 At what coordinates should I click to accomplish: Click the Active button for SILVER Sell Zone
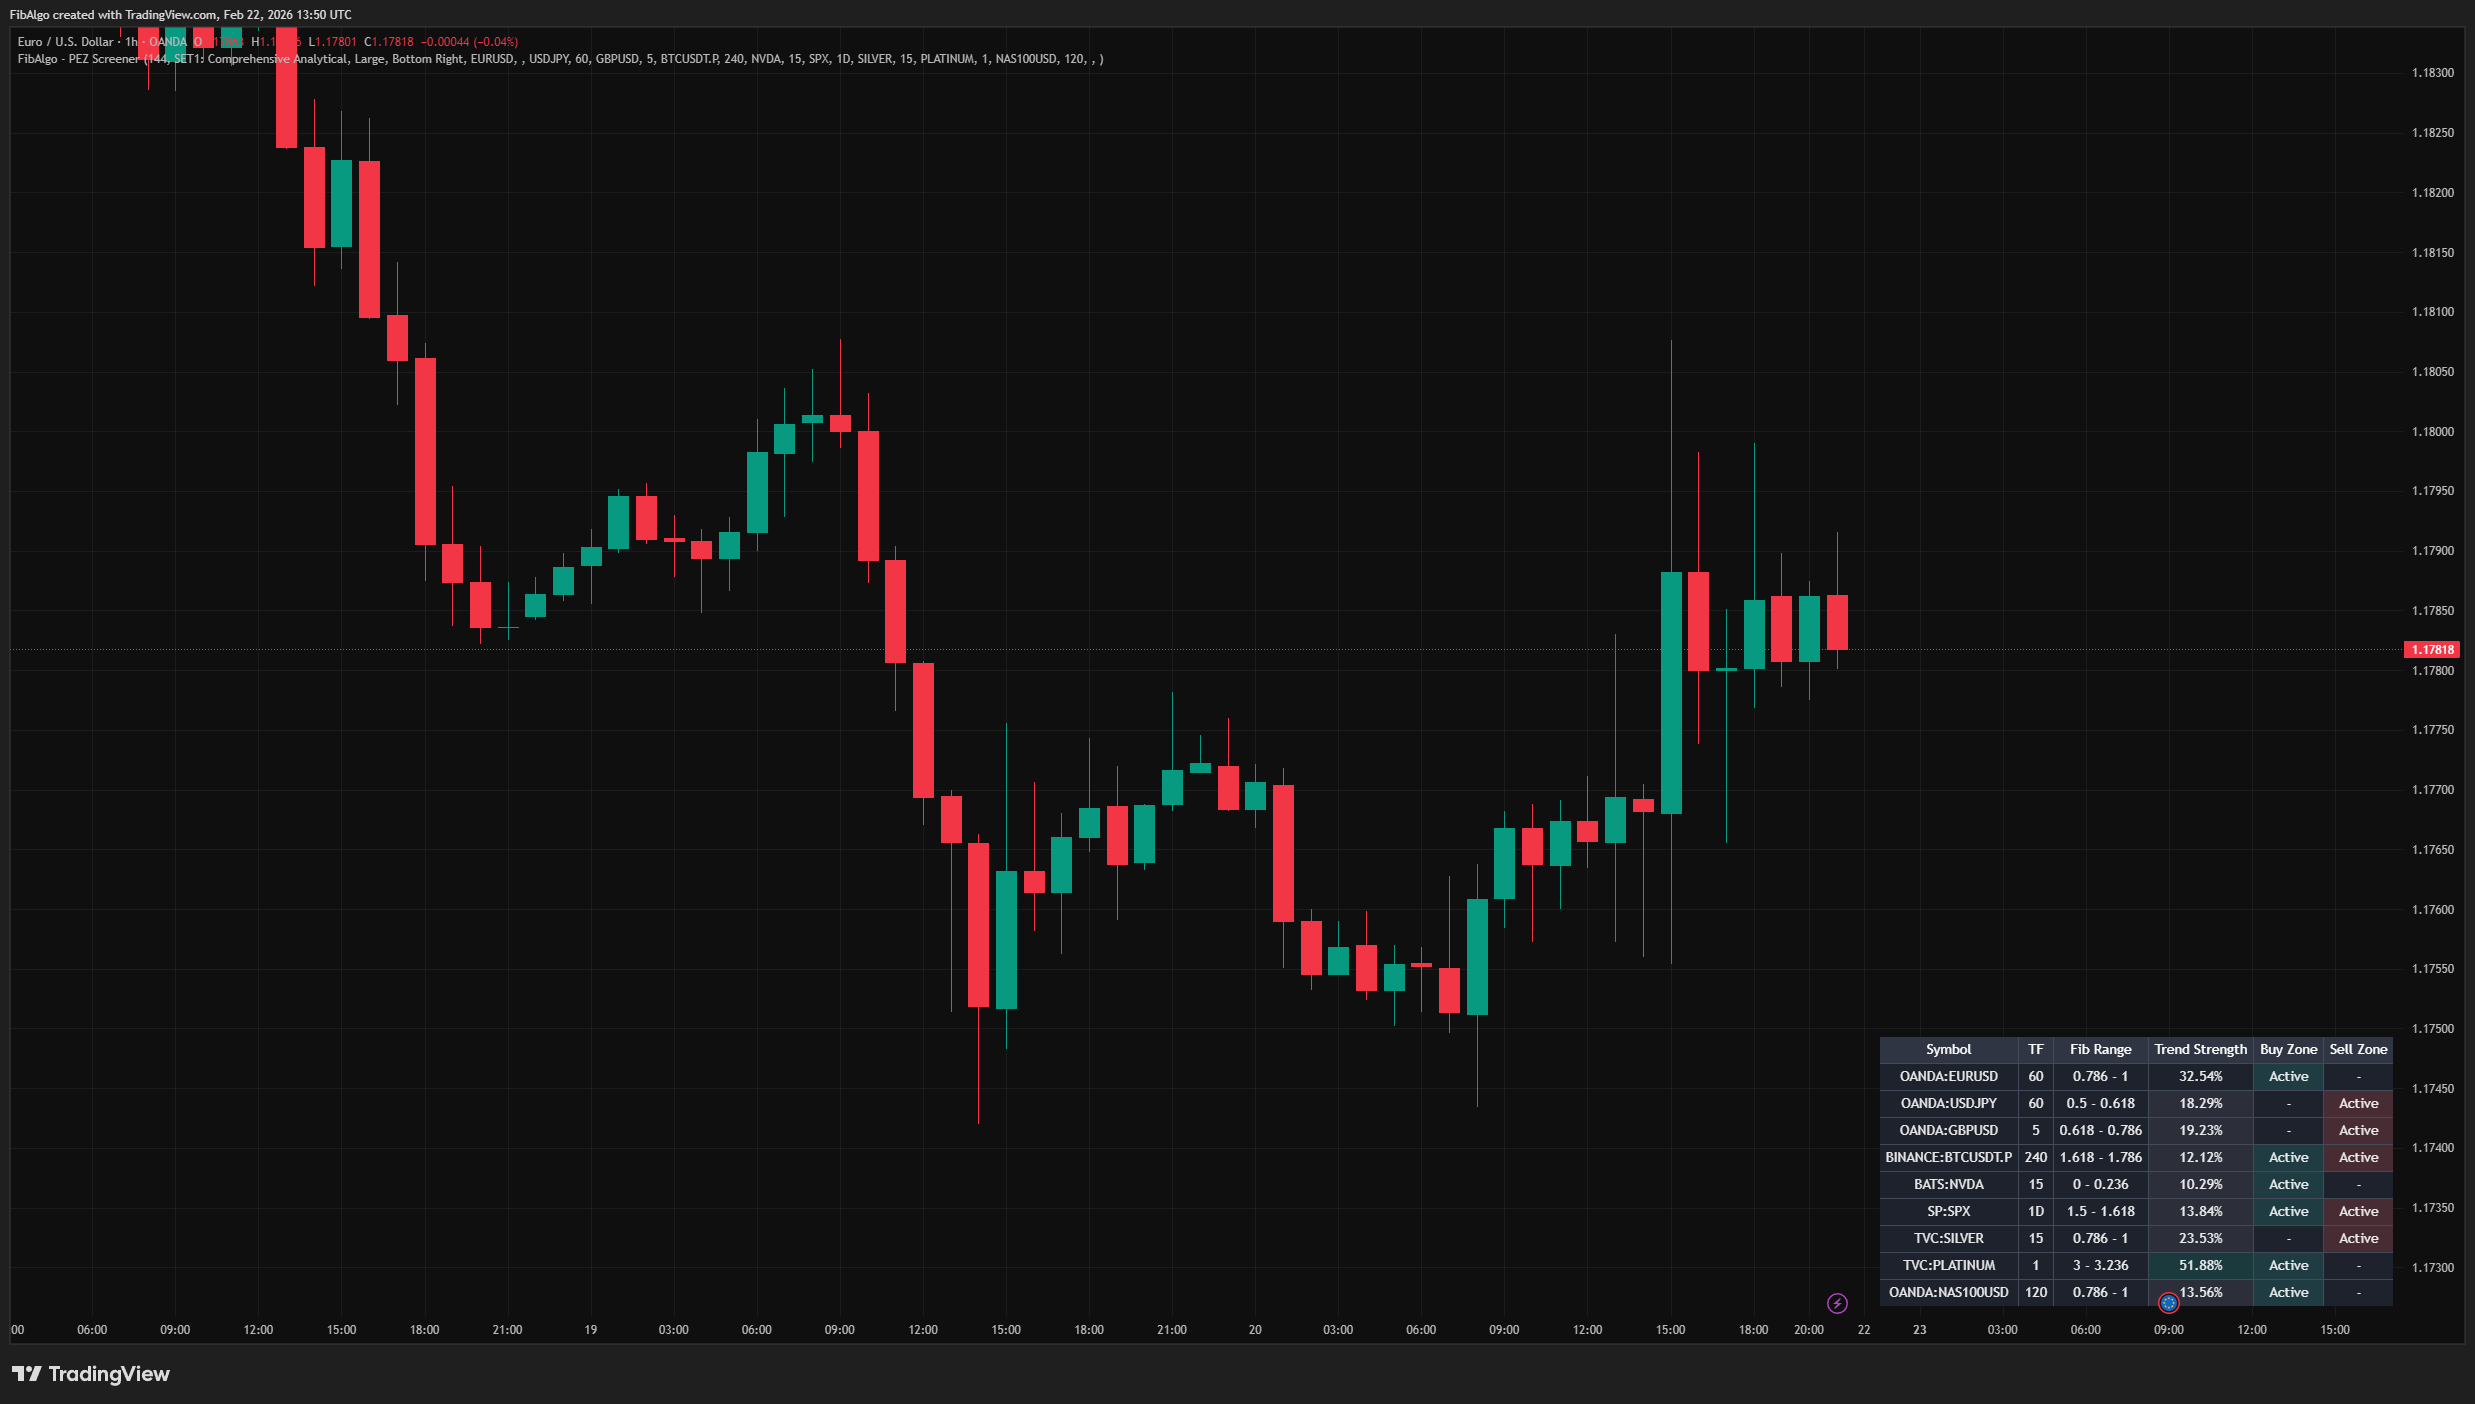(x=2358, y=1238)
